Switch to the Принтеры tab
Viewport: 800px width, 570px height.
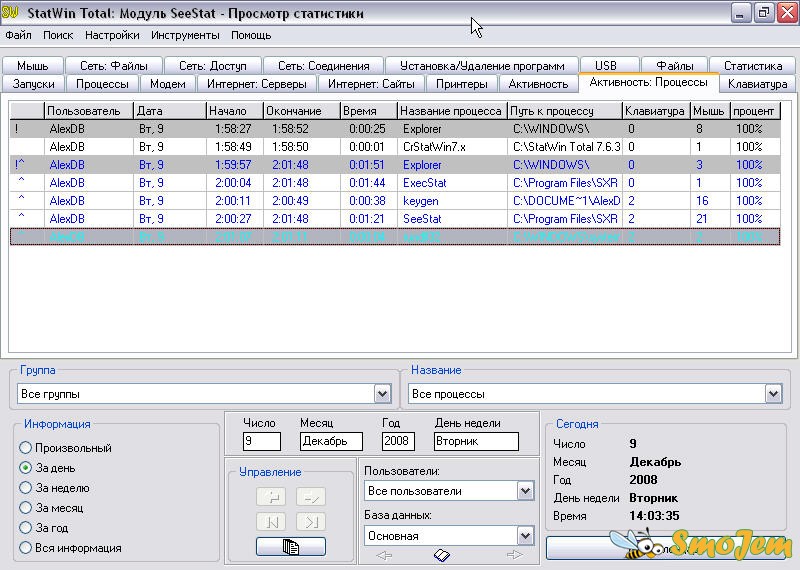click(x=462, y=84)
